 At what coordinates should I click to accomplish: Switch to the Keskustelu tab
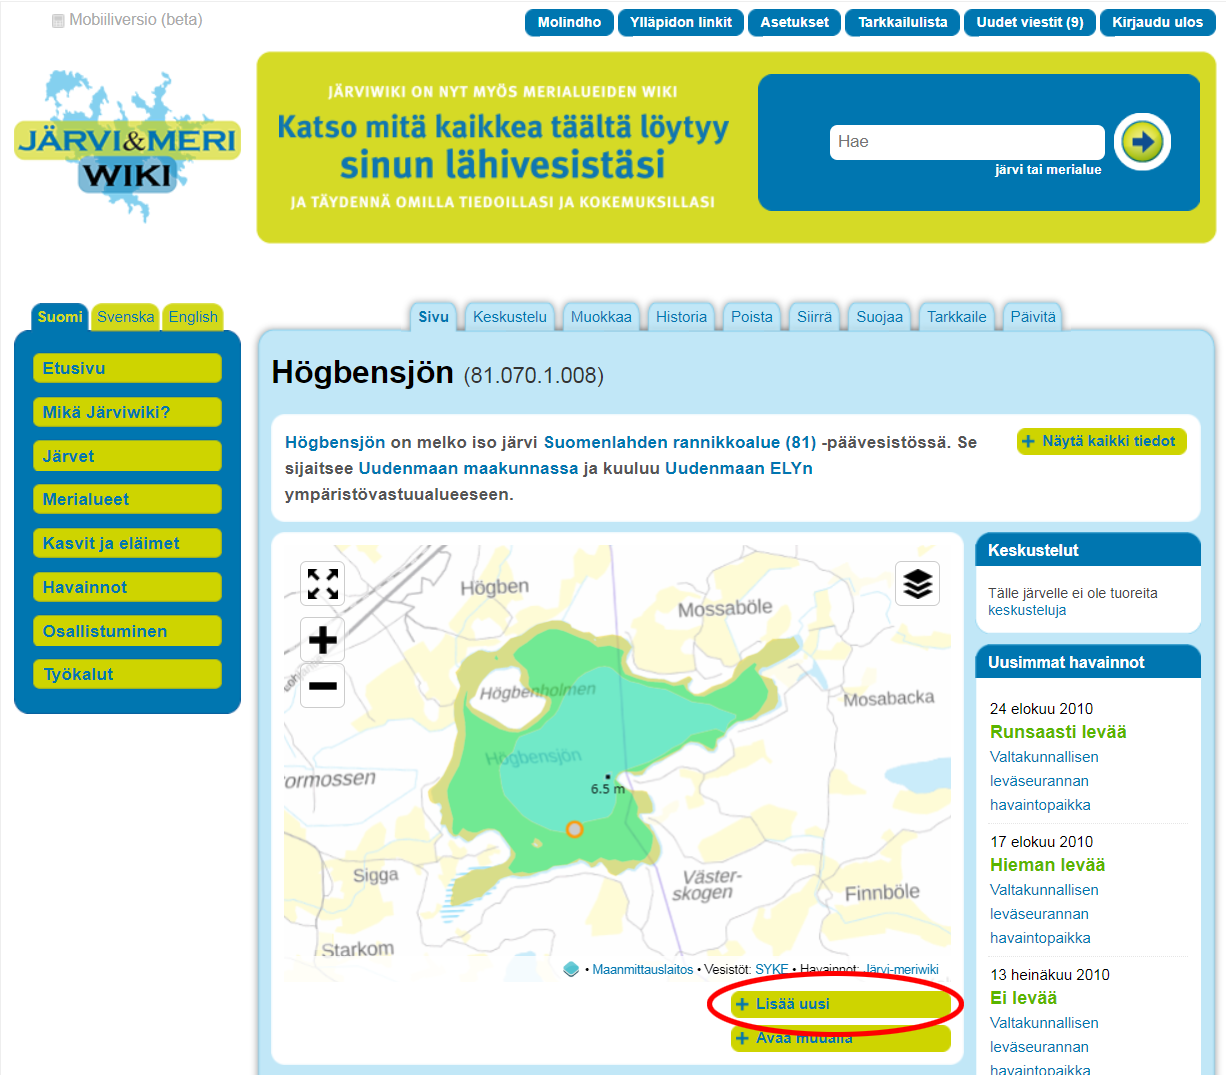point(509,317)
